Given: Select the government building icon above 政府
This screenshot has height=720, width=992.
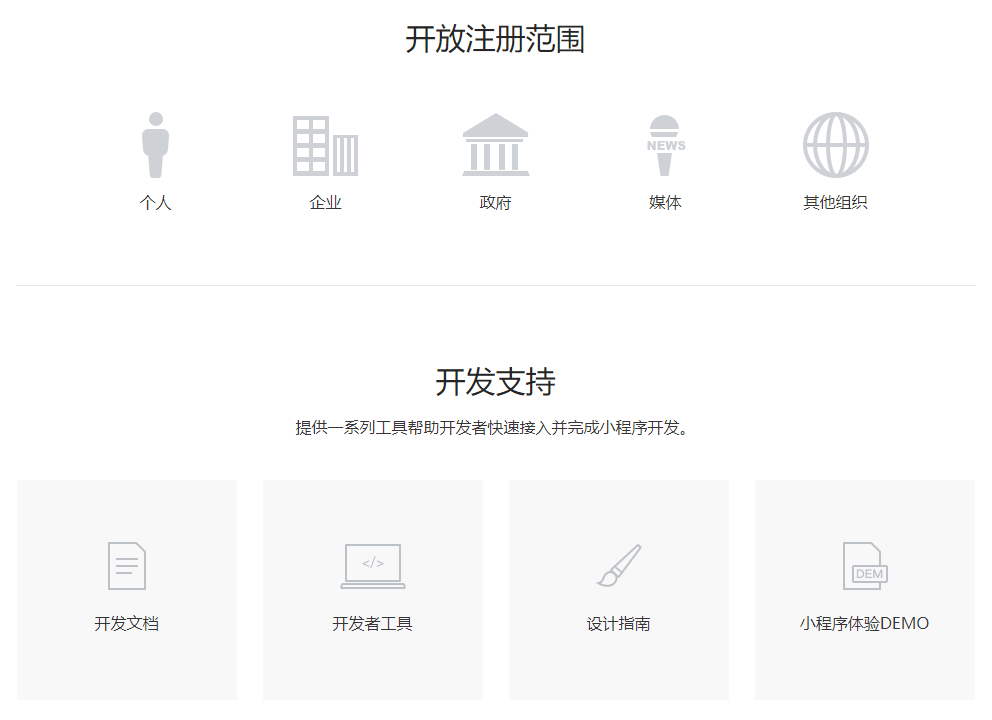Looking at the screenshot, I should (495, 145).
